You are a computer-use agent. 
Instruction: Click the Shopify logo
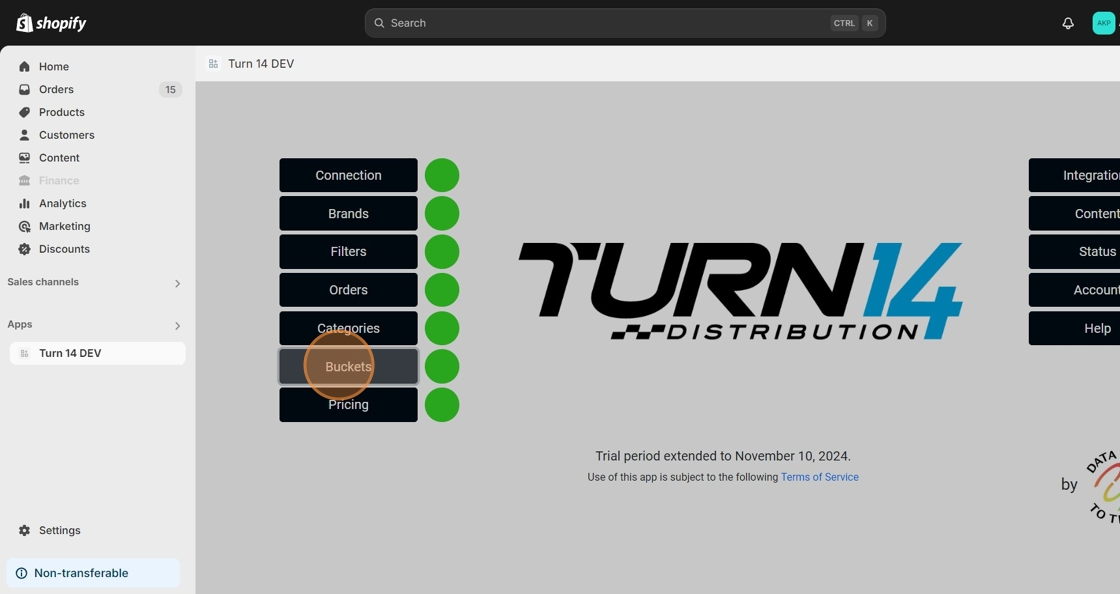click(51, 23)
